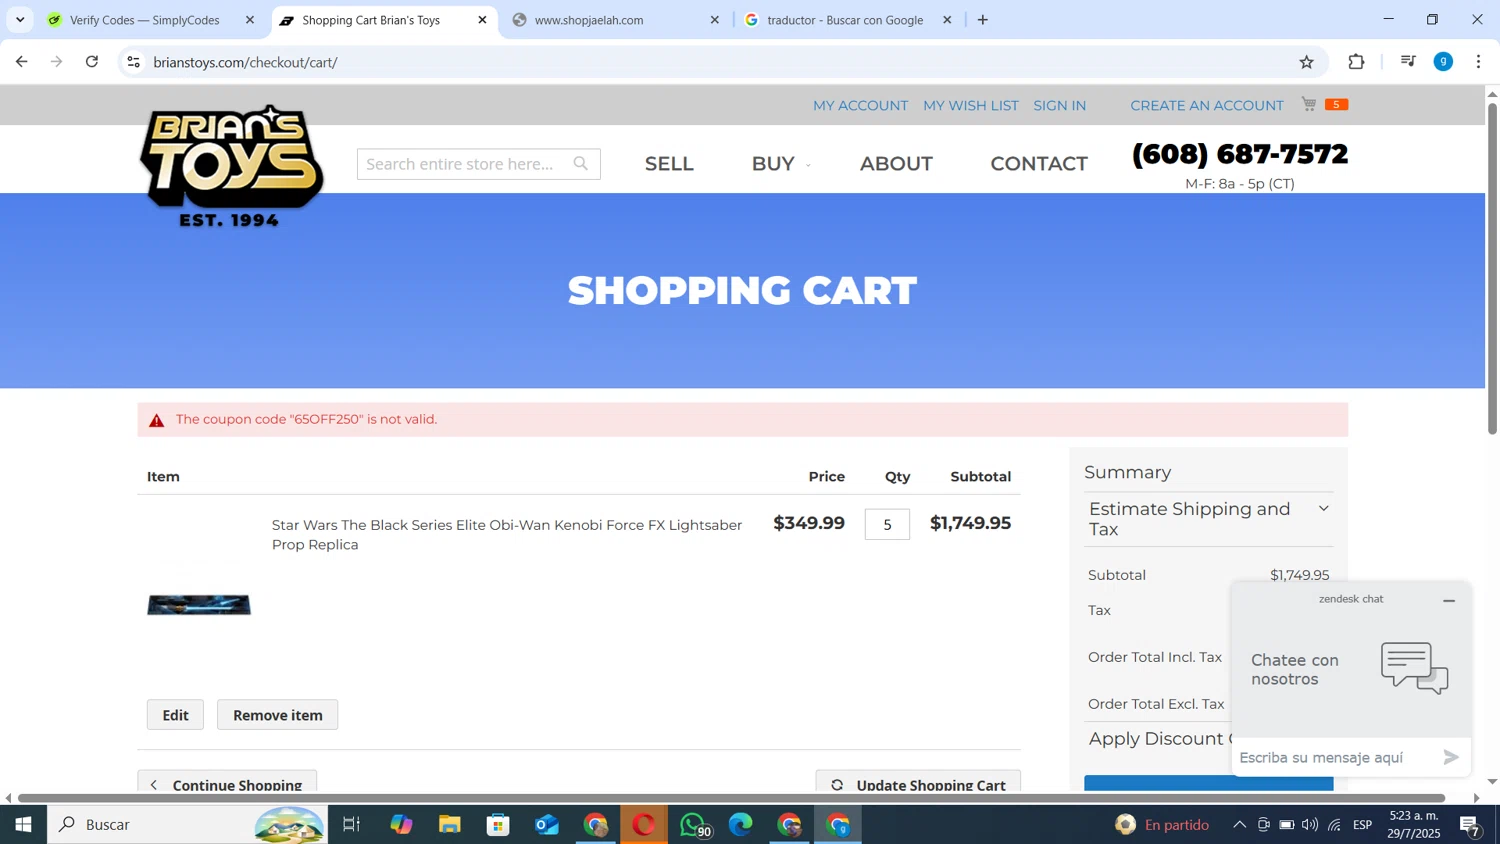
Task: Open volume control in system tray
Action: pyautogui.click(x=1310, y=825)
